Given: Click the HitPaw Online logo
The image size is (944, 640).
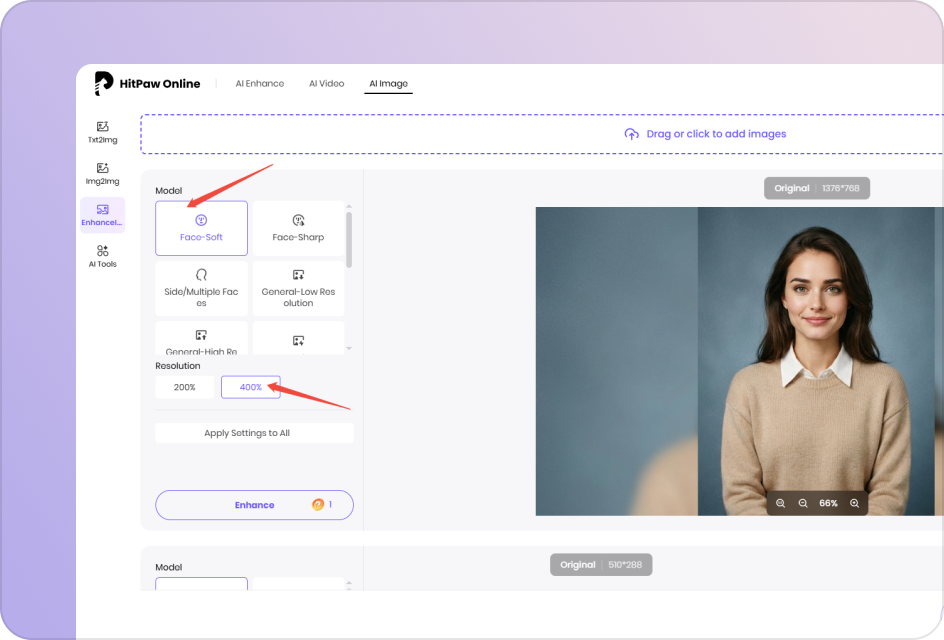Looking at the screenshot, I should click(147, 84).
